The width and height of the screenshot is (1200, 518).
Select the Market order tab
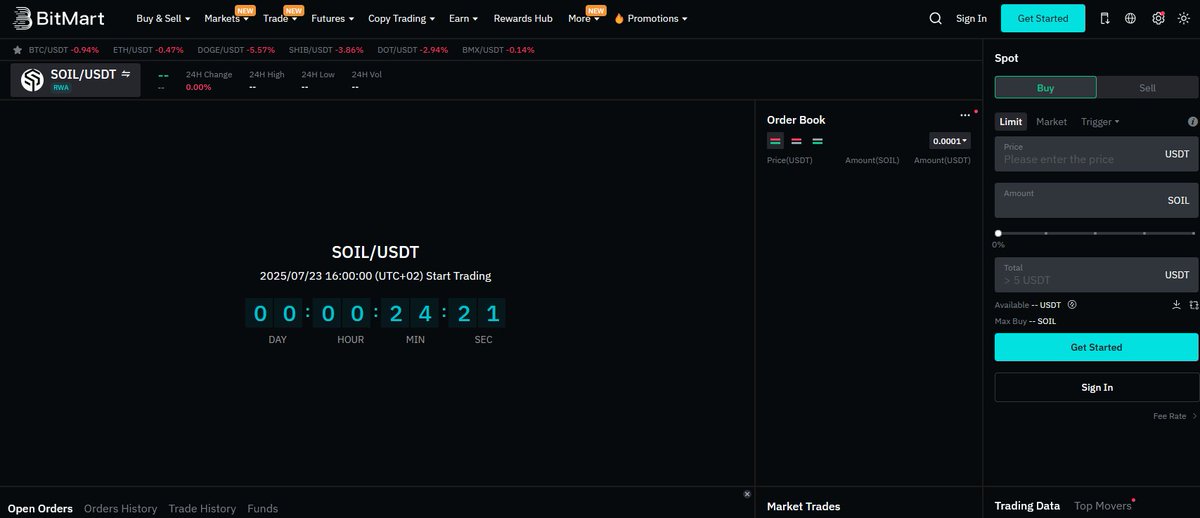point(1051,122)
